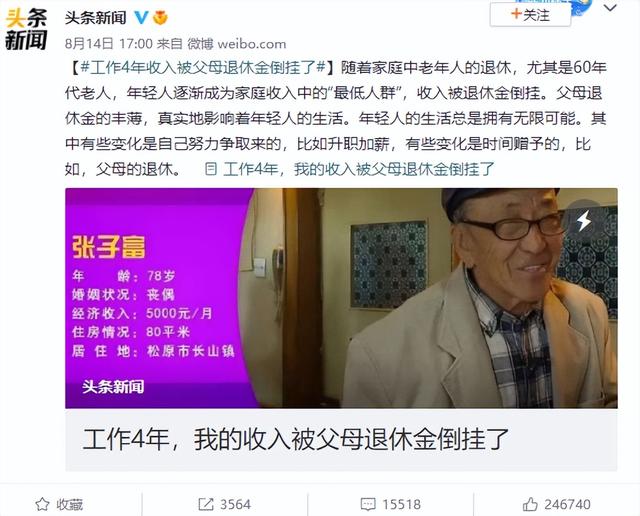Screen dimensions: 640x516
Task: Click the gold membership crown badge
Action: click(160, 18)
